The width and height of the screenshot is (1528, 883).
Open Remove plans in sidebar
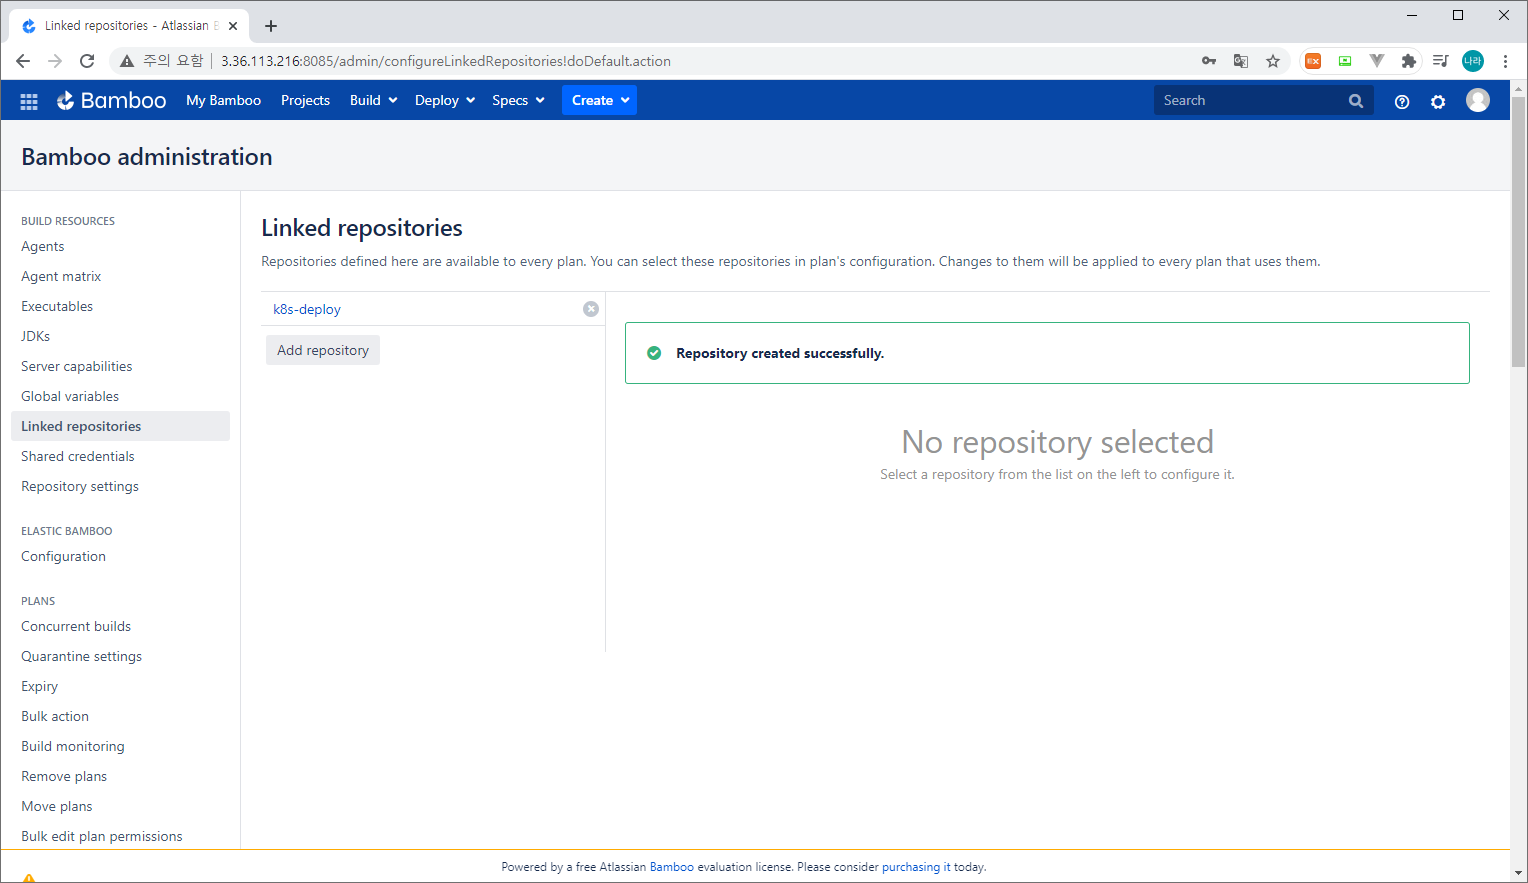click(64, 776)
